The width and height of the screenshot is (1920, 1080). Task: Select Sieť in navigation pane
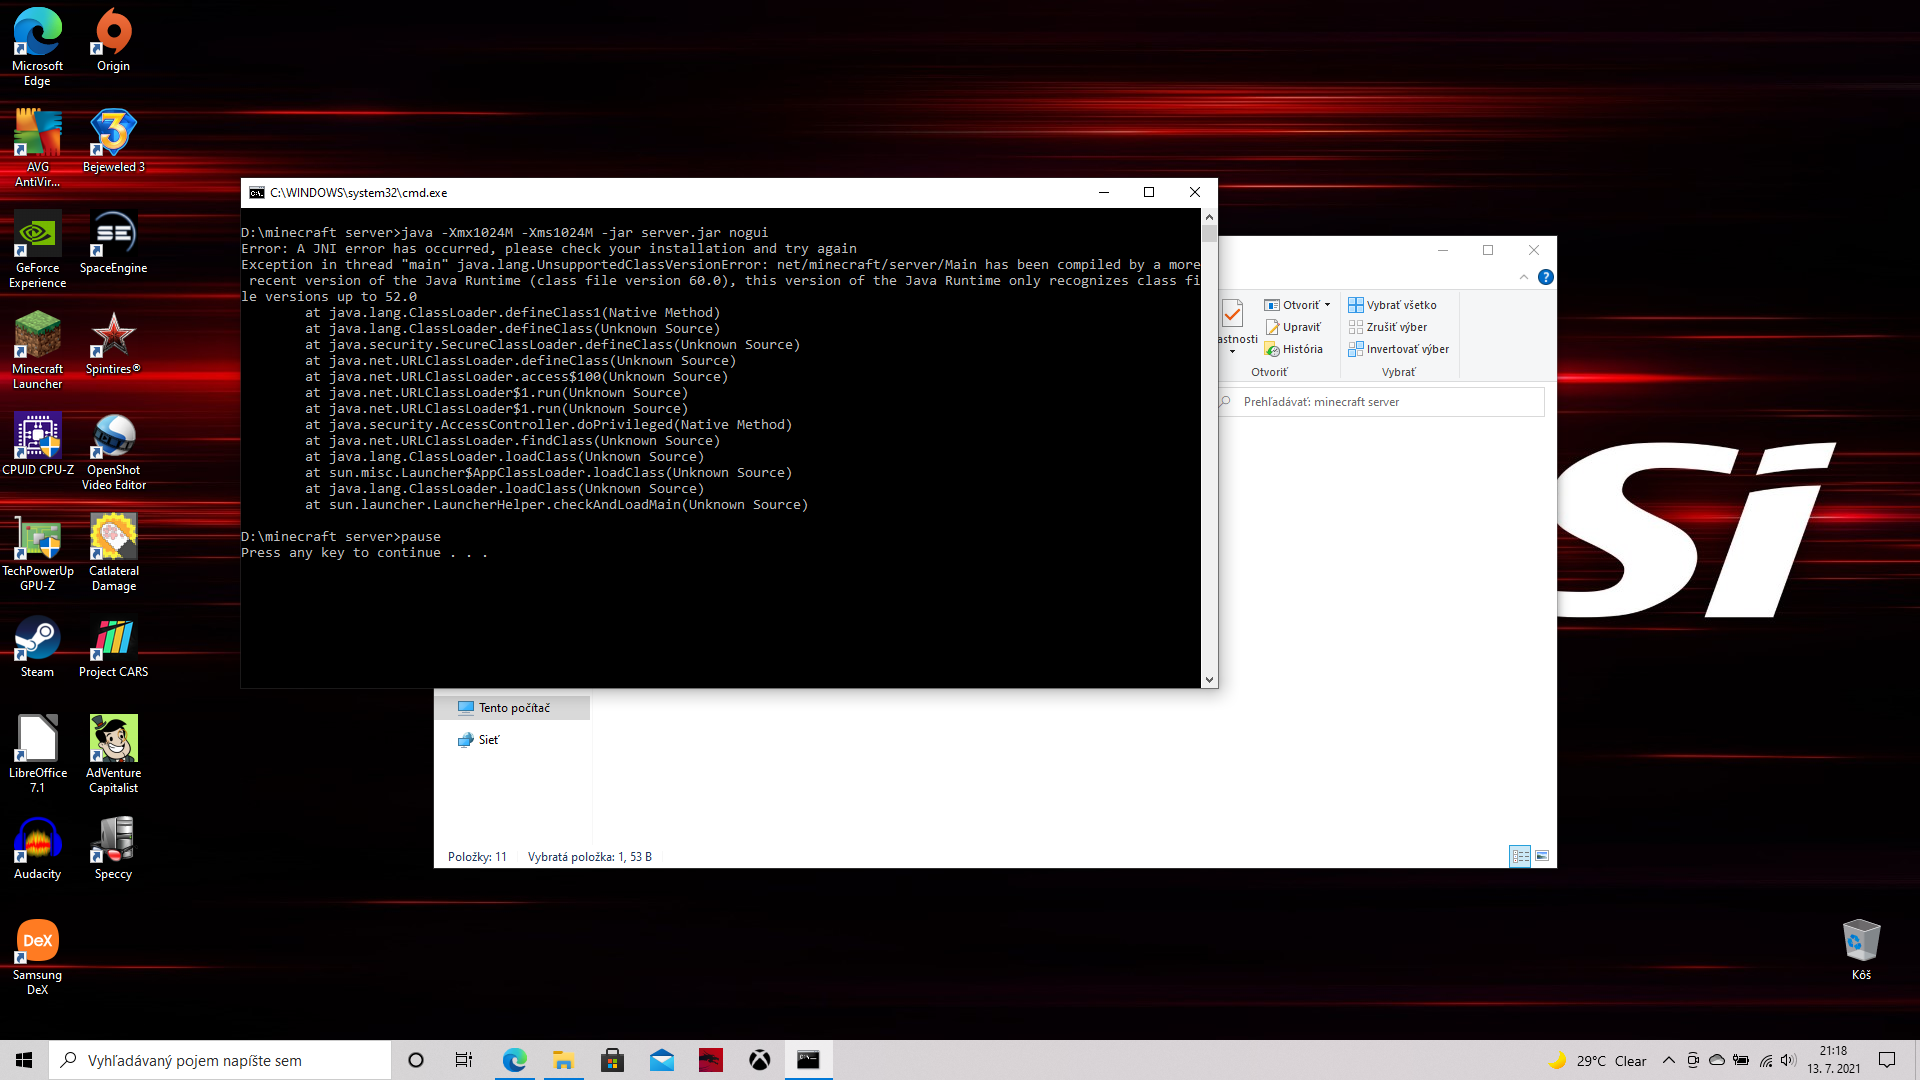point(488,740)
